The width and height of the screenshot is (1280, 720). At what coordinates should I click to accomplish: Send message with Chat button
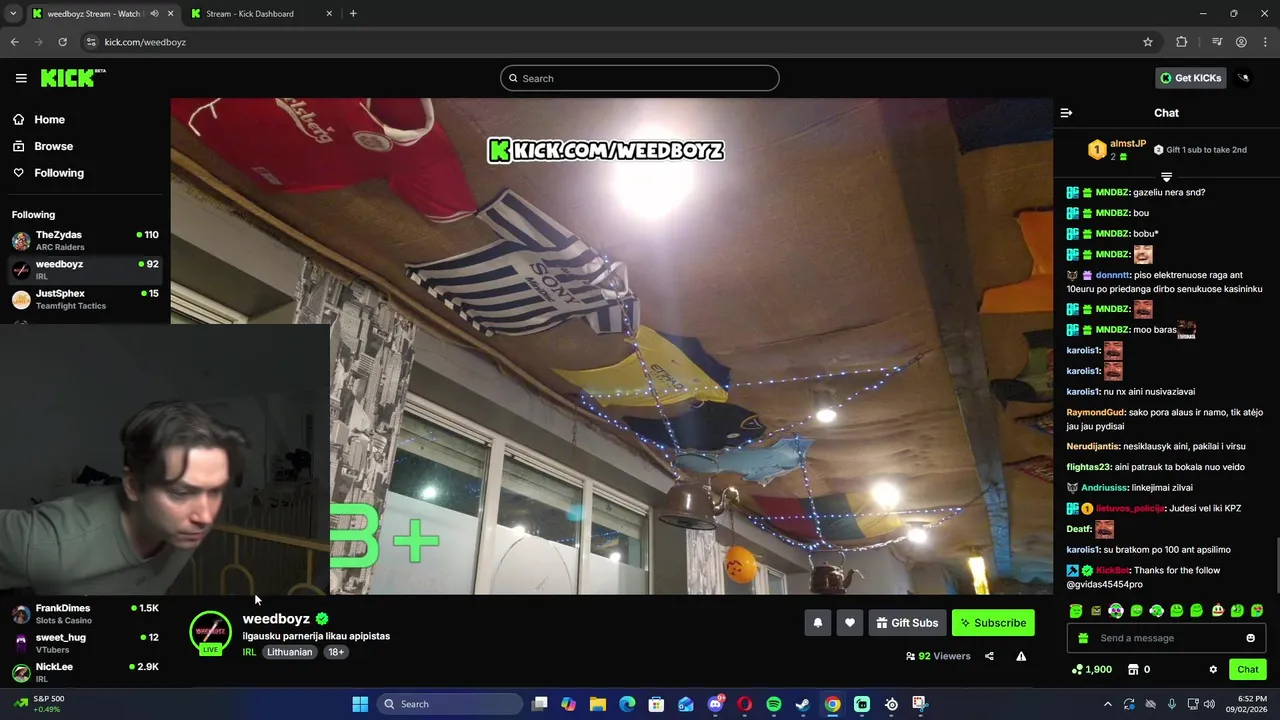(1248, 670)
